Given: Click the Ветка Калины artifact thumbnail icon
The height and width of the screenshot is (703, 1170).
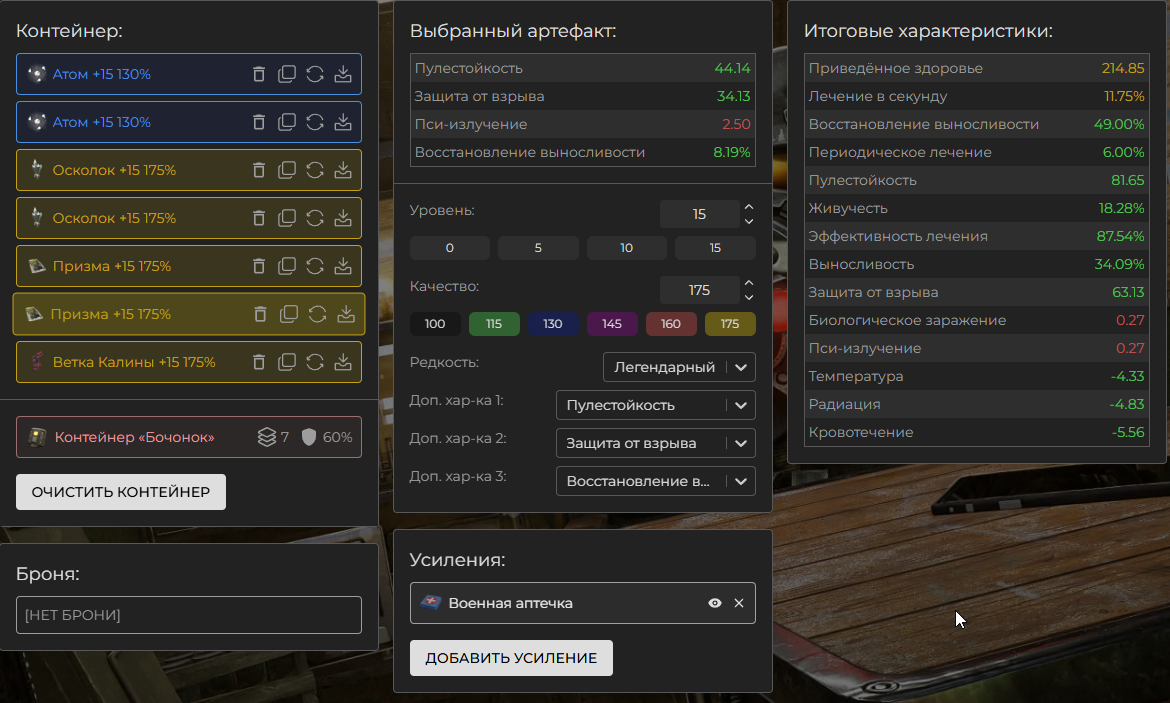Looking at the screenshot, I should click(37, 362).
